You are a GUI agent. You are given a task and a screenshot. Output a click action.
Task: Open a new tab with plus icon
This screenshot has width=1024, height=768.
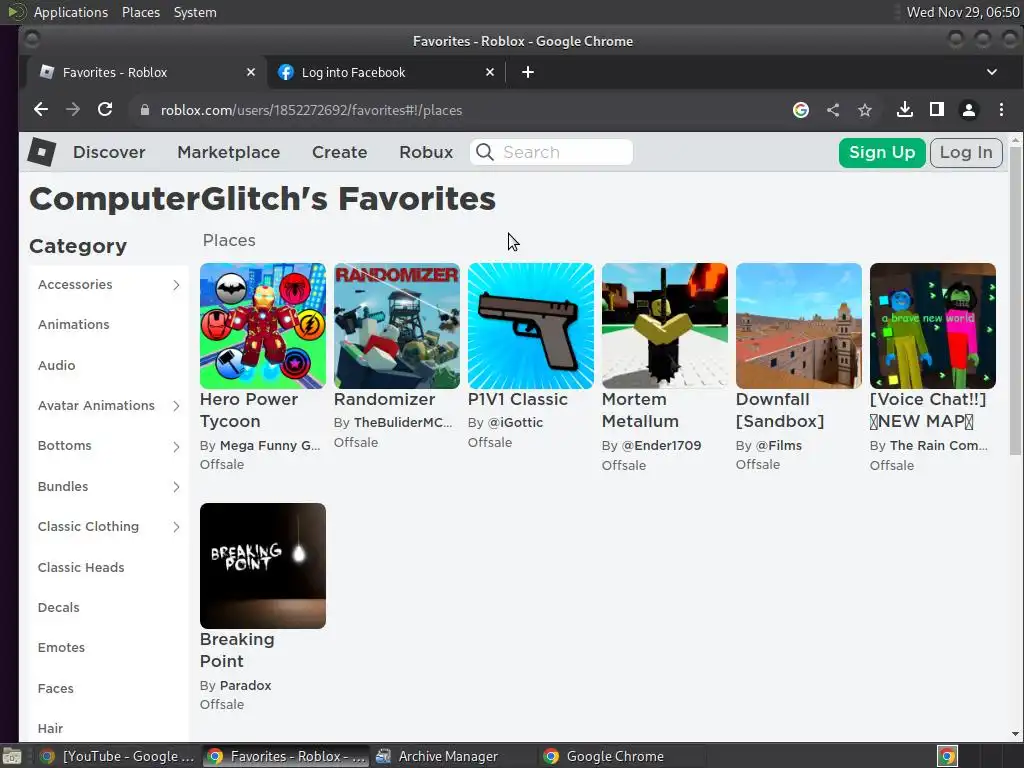(528, 72)
